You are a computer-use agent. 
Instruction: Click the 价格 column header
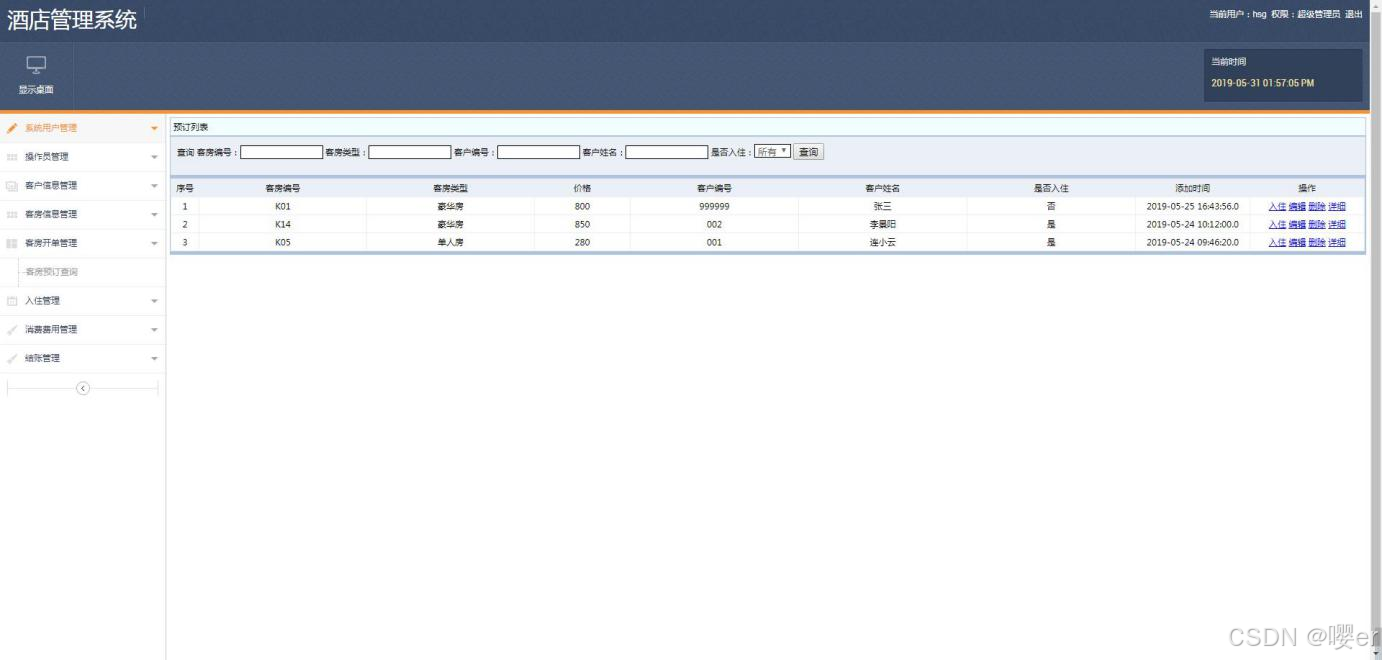pos(582,188)
